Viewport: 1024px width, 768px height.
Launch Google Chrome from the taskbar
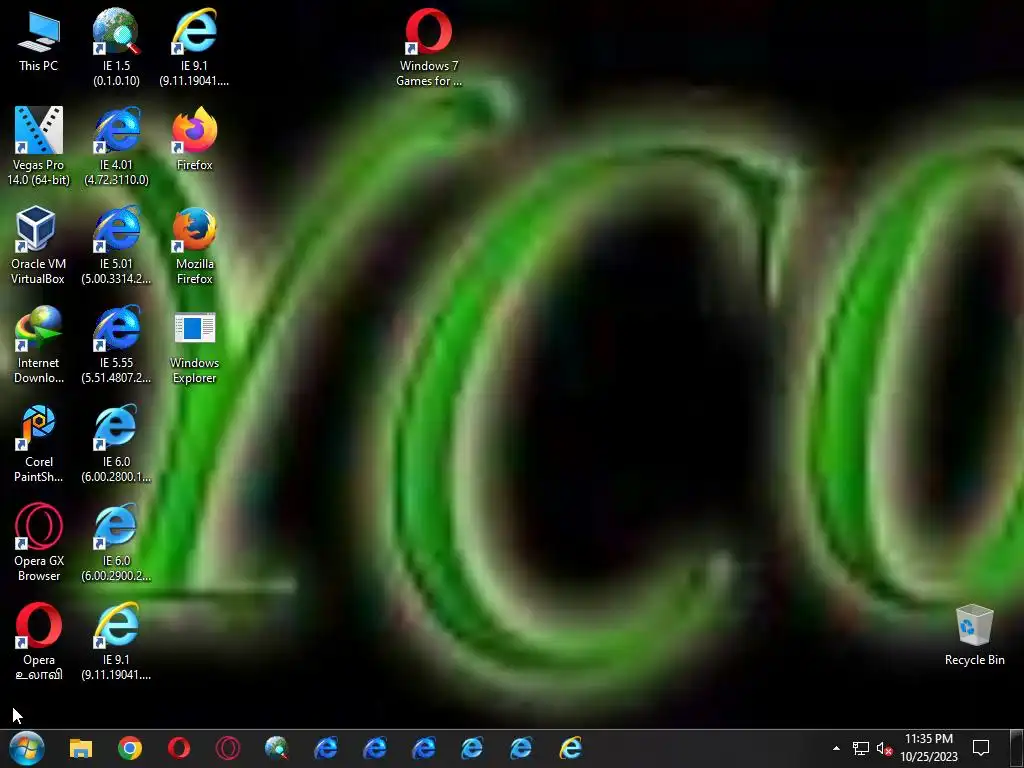pyautogui.click(x=130, y=748)
